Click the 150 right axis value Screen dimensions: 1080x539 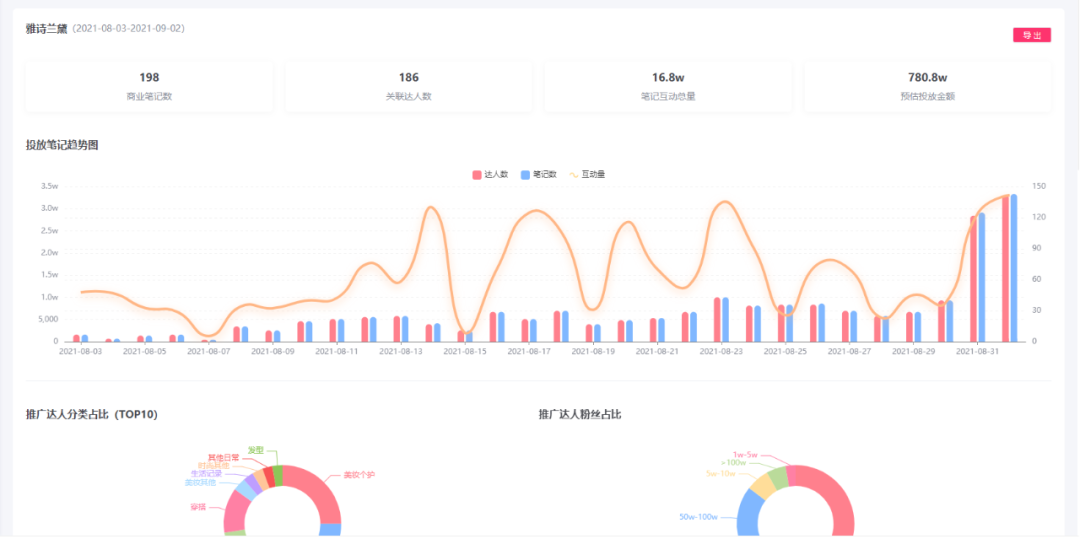(1039, 186)
